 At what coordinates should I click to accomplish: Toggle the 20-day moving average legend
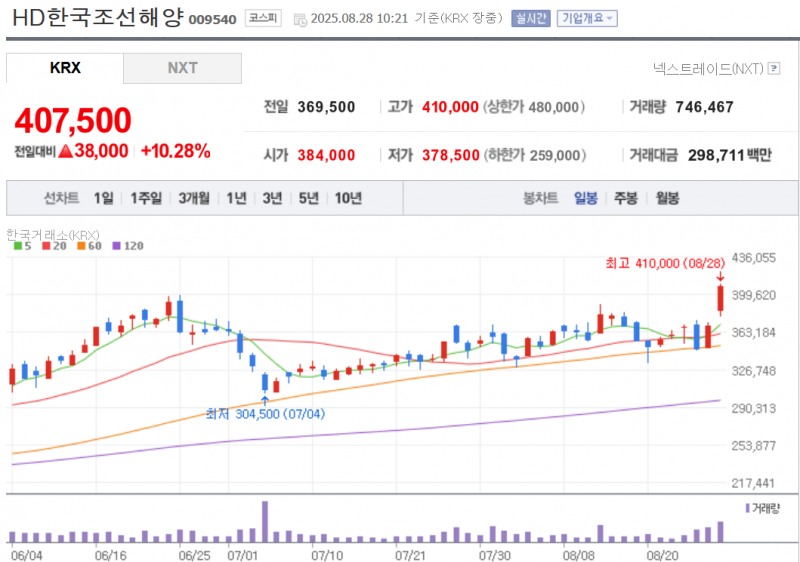(53, 245)
